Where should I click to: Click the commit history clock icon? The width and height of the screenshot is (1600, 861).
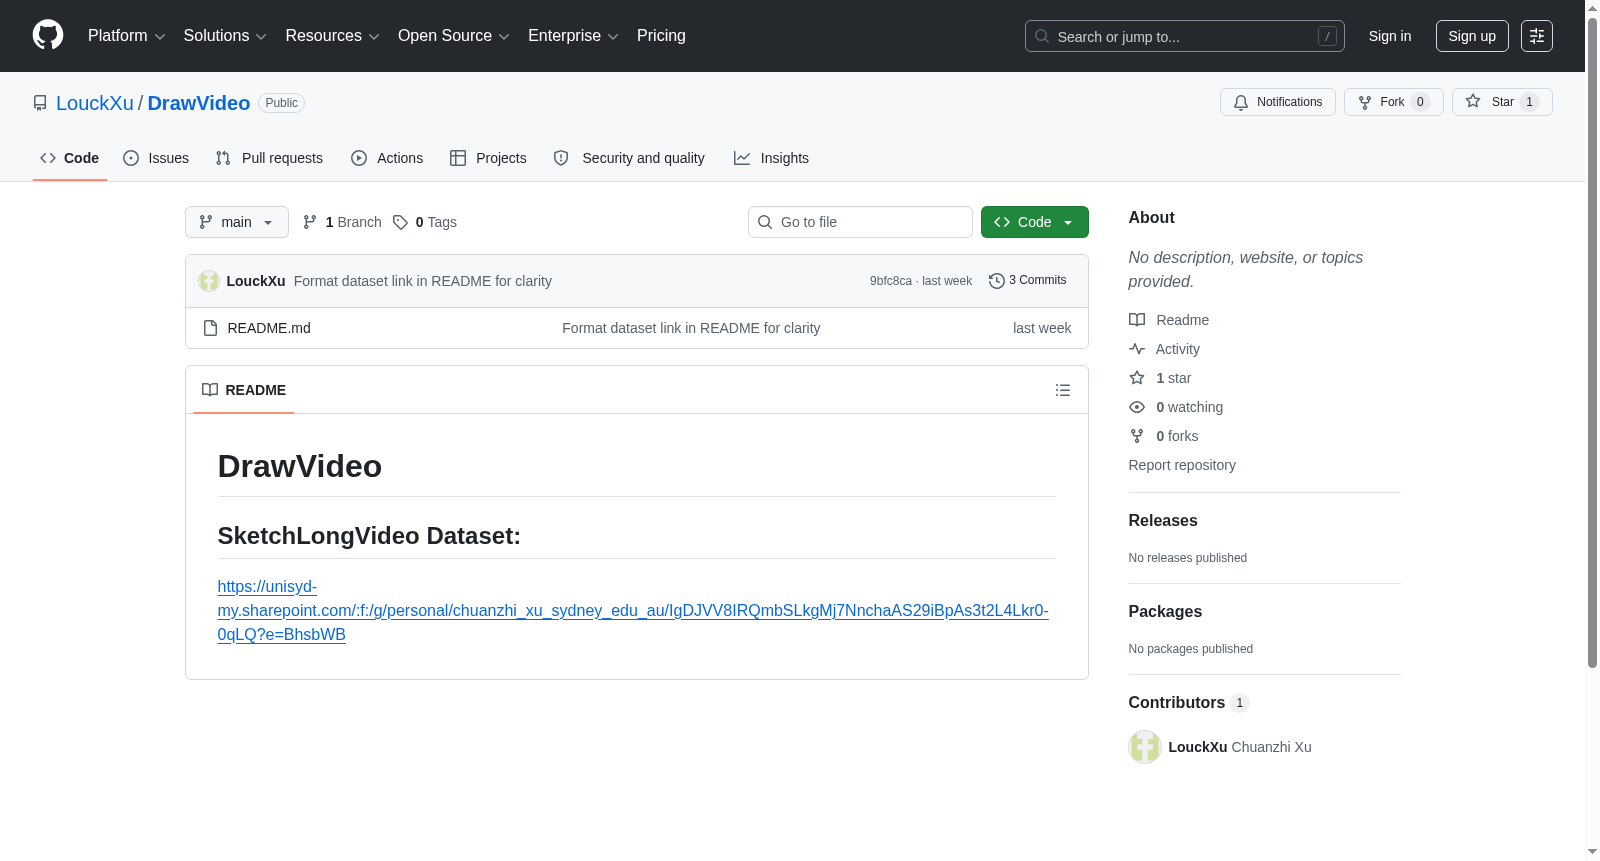(996, 281)
